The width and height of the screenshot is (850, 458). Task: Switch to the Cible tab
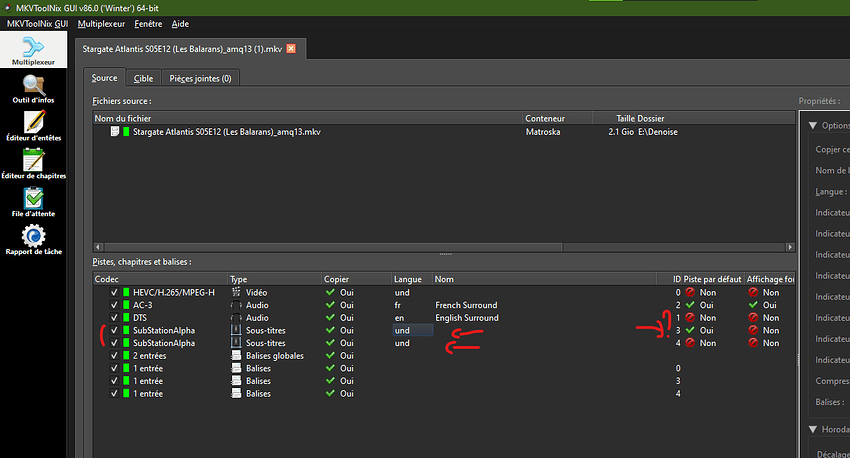144,79
